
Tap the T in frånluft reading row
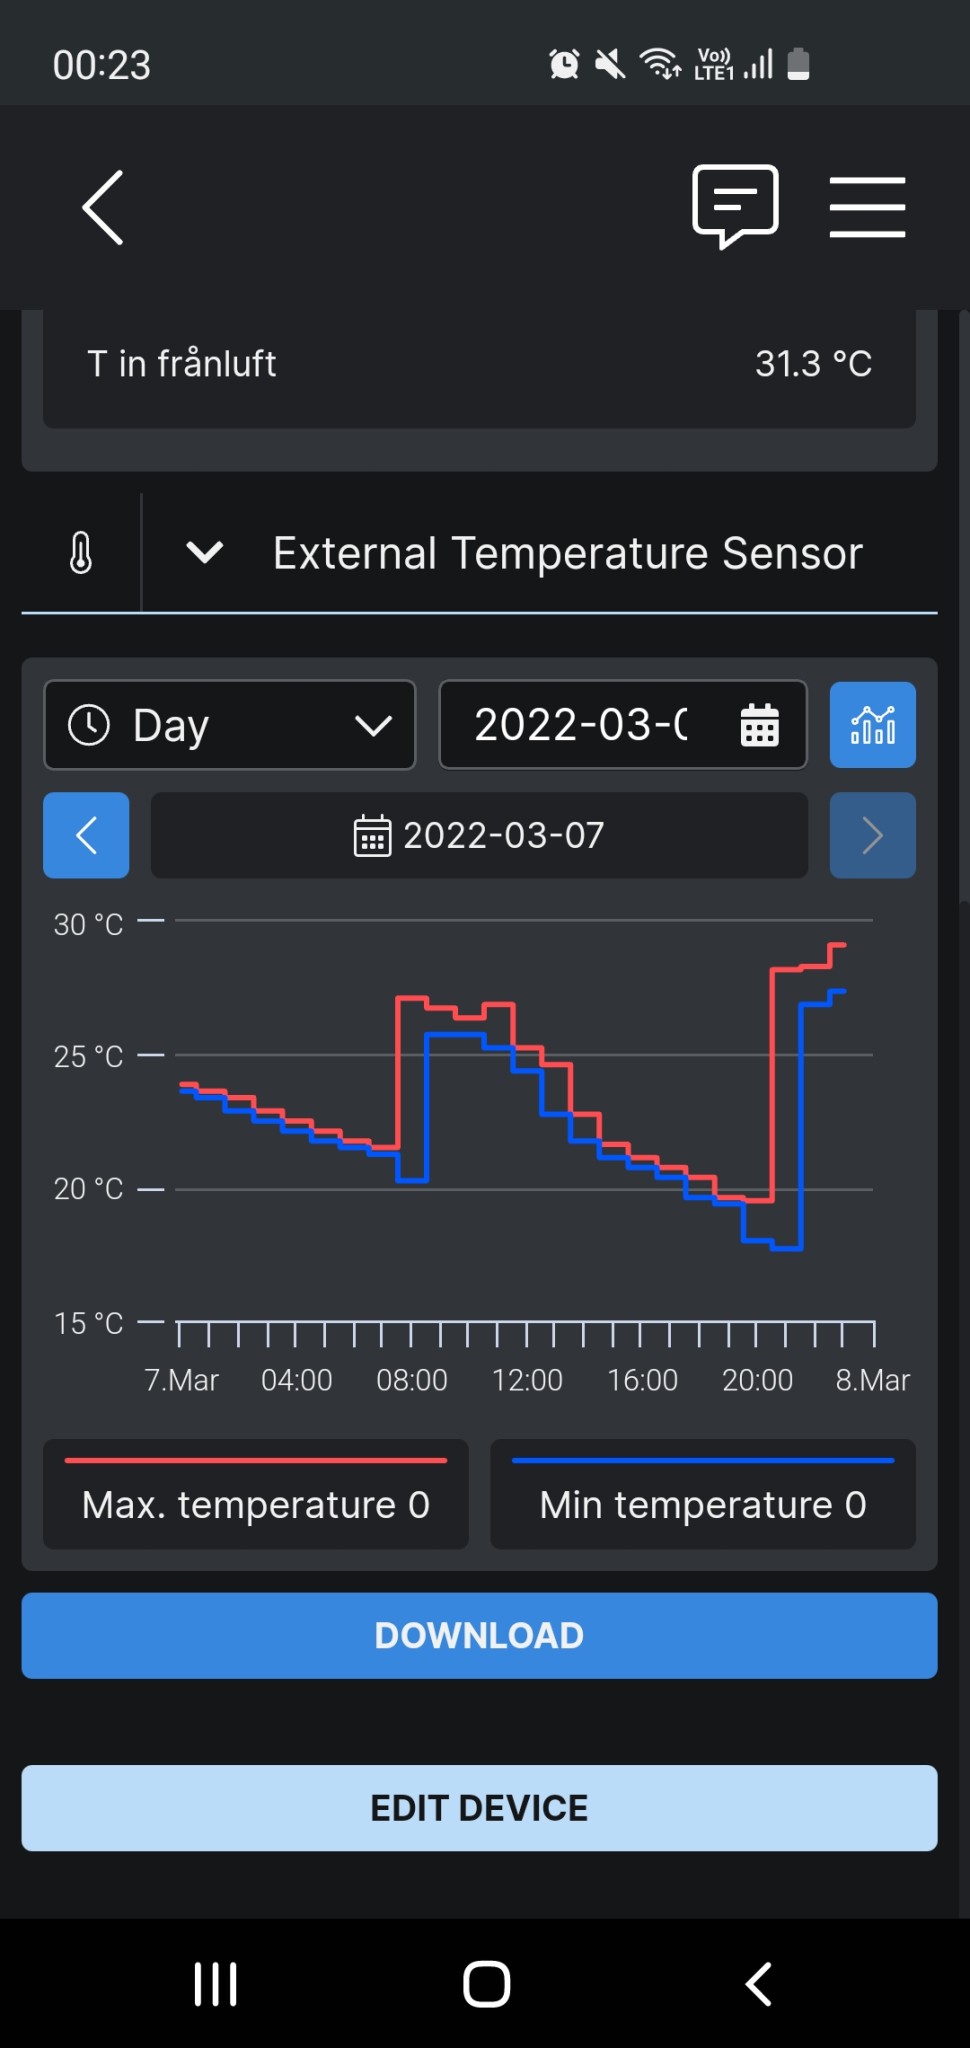[479, 364]
